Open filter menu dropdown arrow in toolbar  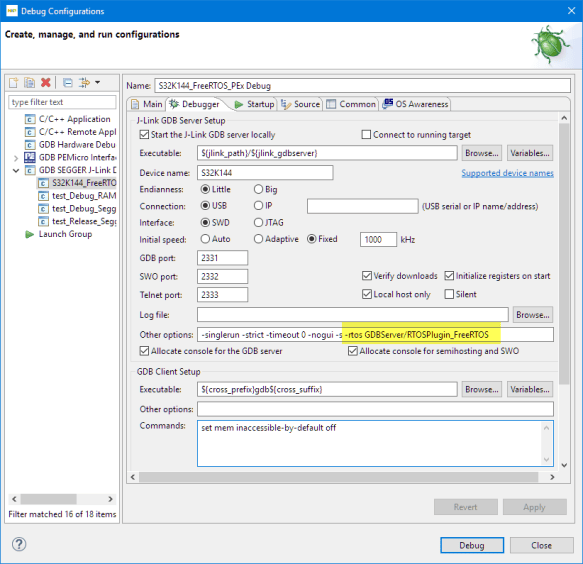click(97, 82)
